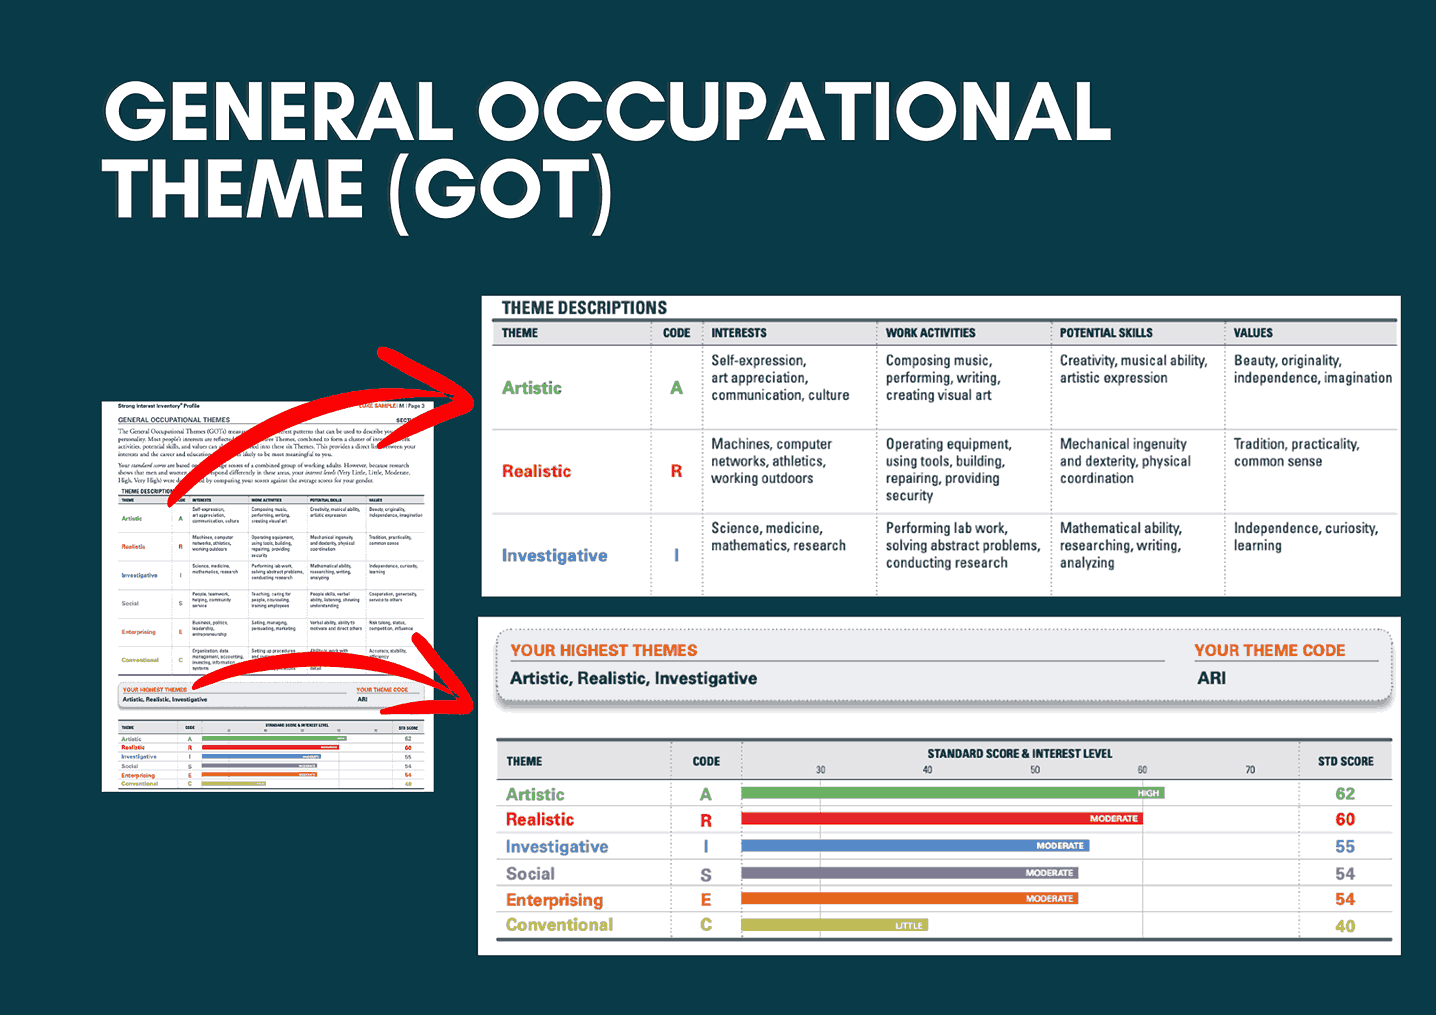Click the blue Investigative MODERATE score bar

pos(915,846)
